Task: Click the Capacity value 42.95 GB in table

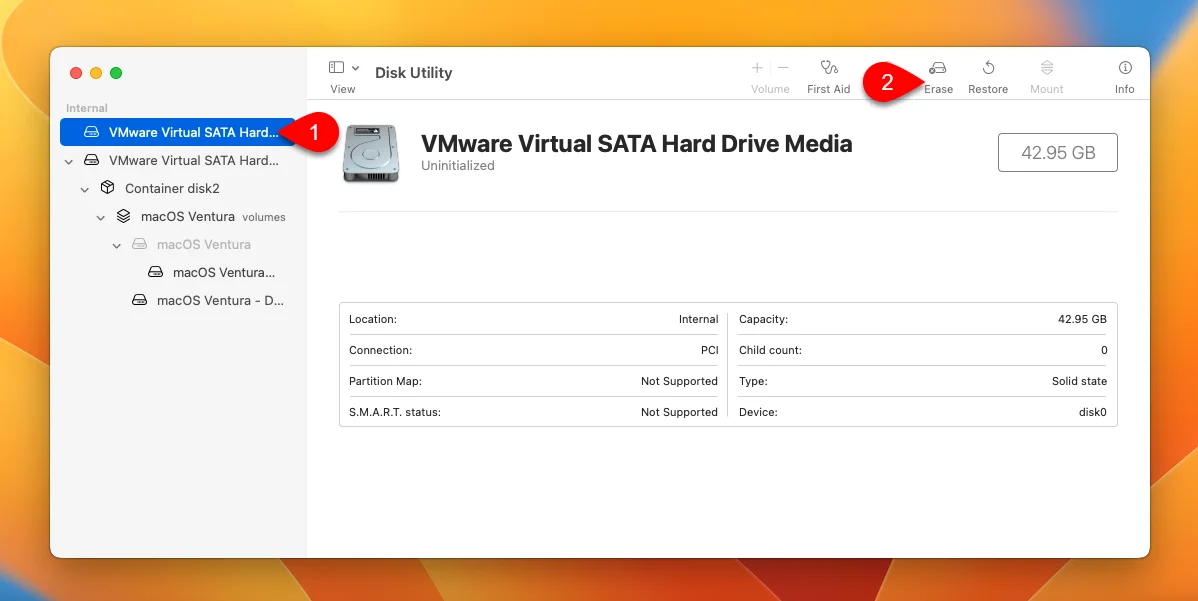Action: coord(1083,319)
